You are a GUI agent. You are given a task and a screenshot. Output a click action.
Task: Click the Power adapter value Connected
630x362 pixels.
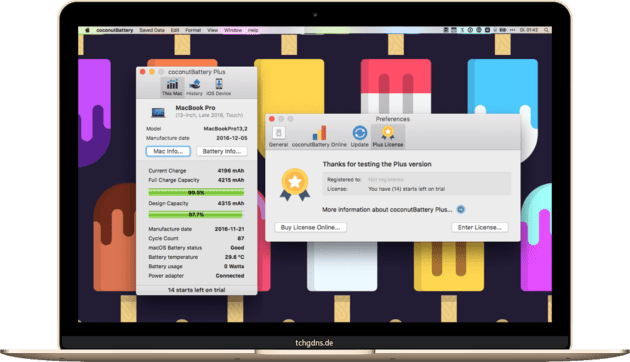tap(230, 276)
